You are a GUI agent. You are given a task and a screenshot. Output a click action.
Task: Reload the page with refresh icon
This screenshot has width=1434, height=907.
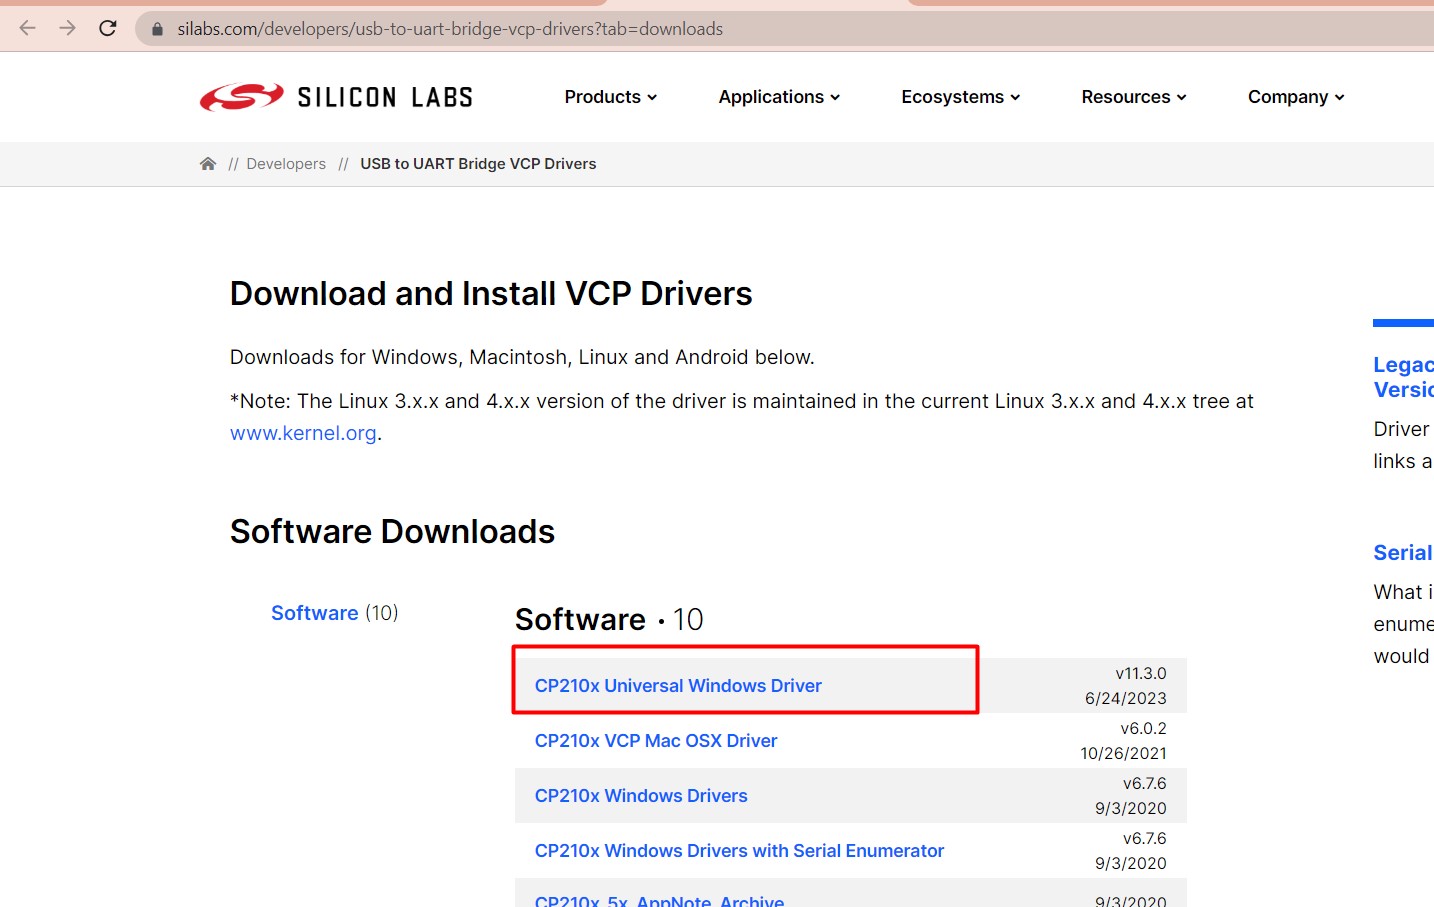coord(108,28)
